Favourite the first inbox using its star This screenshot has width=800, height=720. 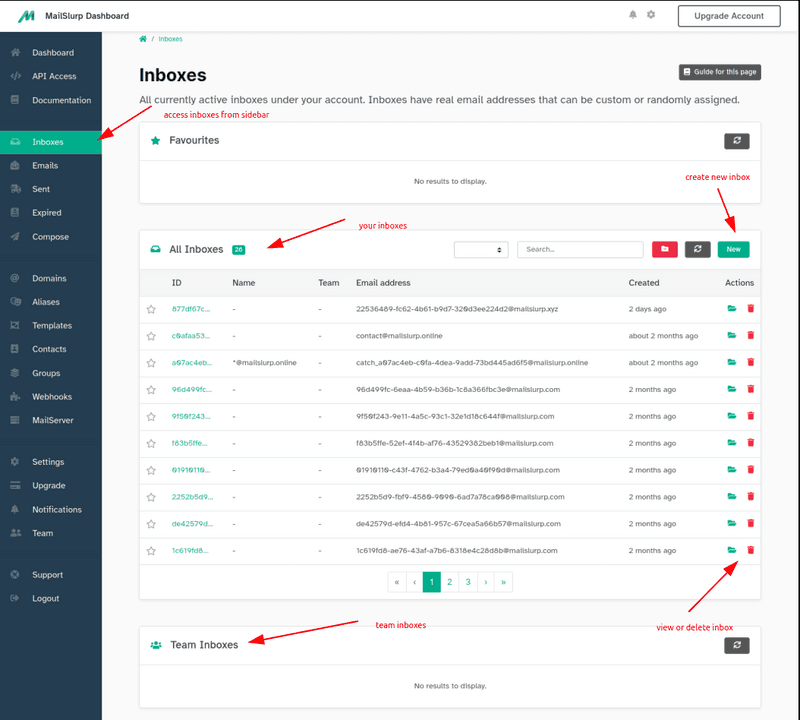(151, 308)
